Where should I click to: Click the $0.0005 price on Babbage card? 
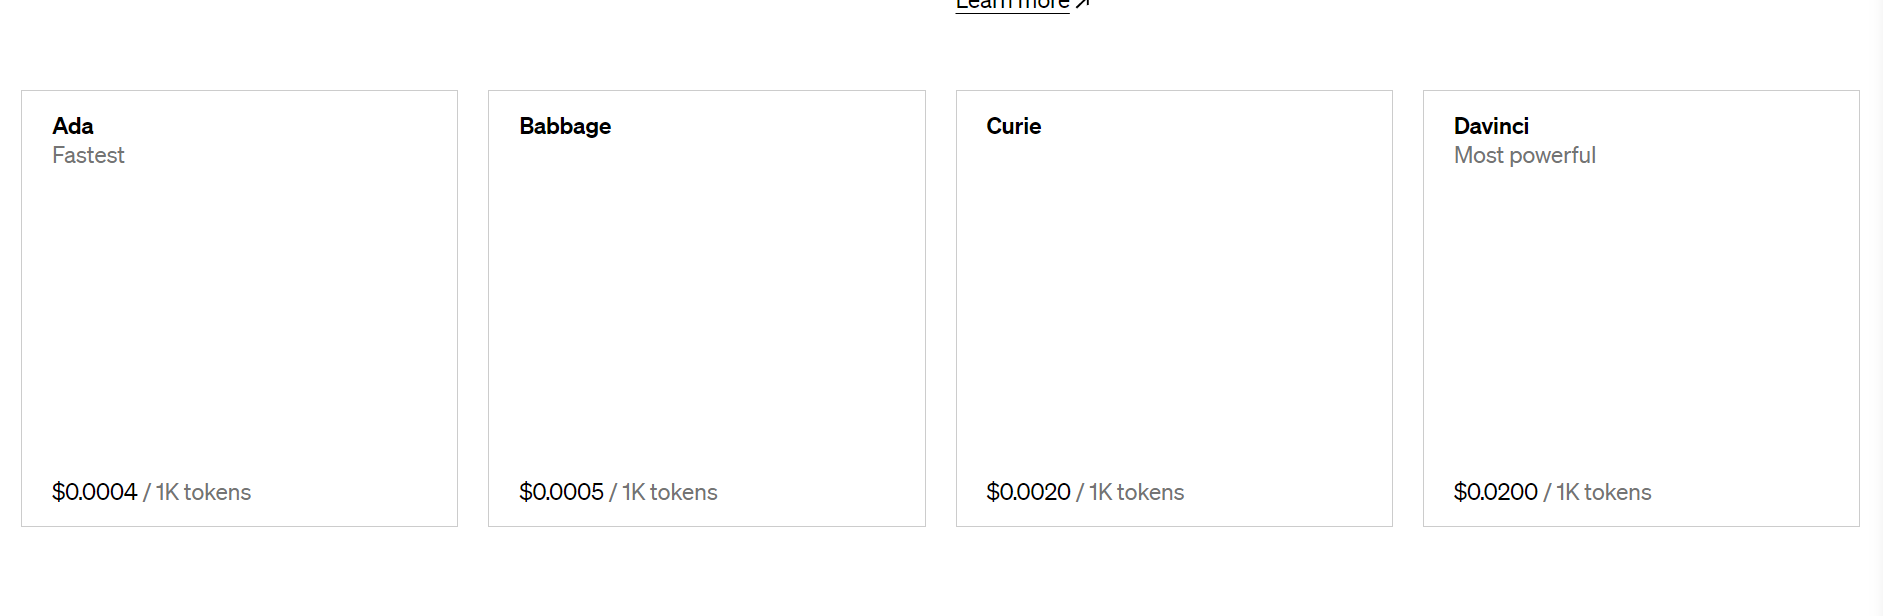coord(561,492)
